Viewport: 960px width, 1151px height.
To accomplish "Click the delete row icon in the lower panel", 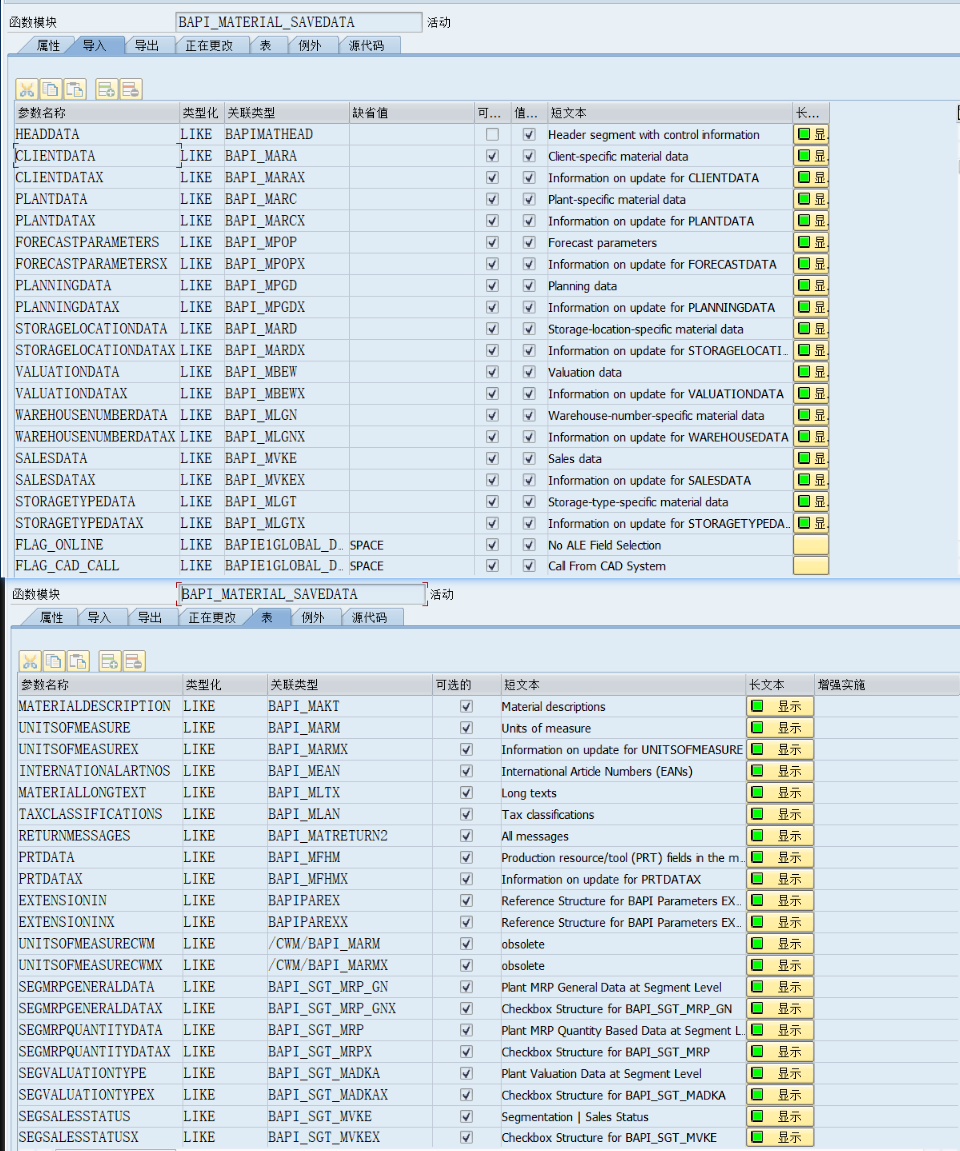I will 129,661.
